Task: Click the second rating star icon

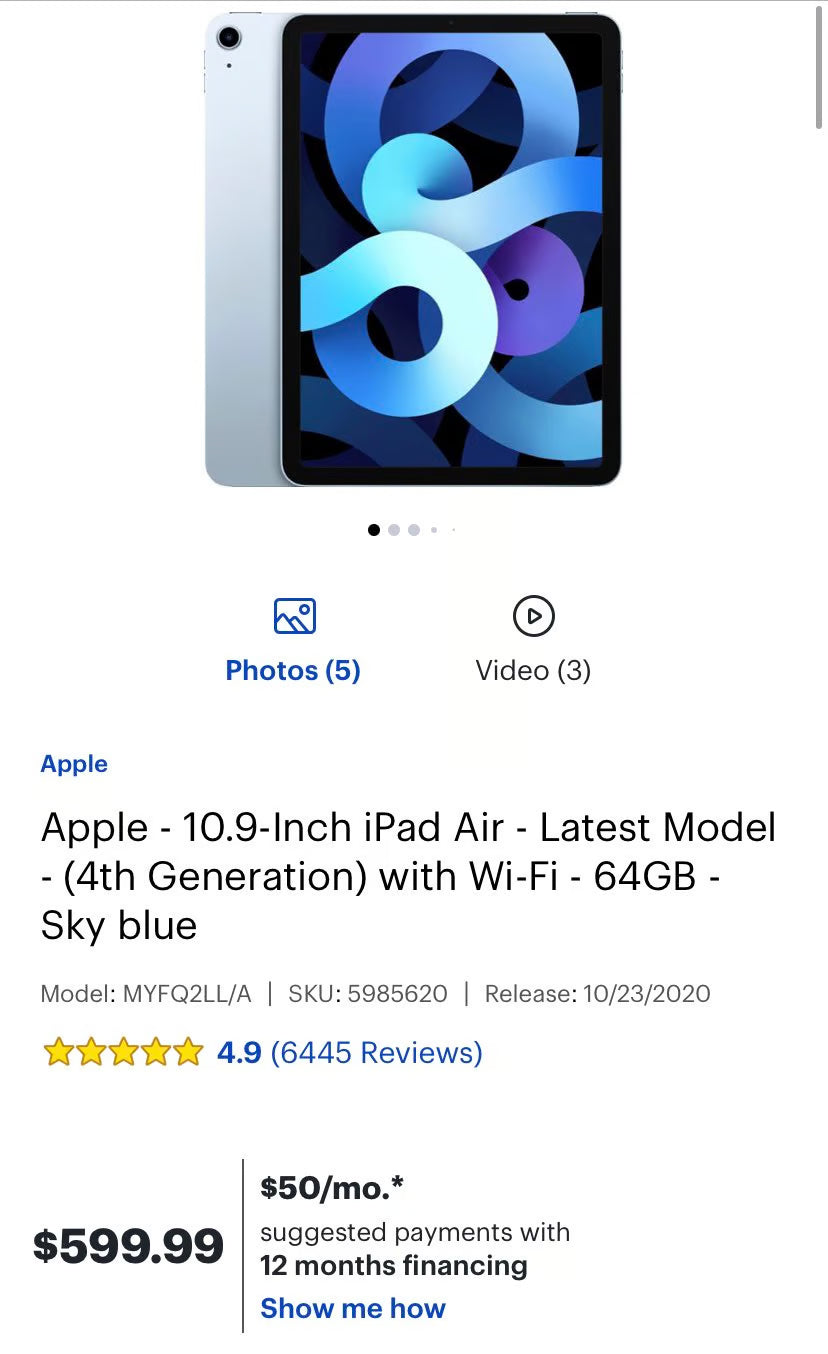Action: (89, 1053)
